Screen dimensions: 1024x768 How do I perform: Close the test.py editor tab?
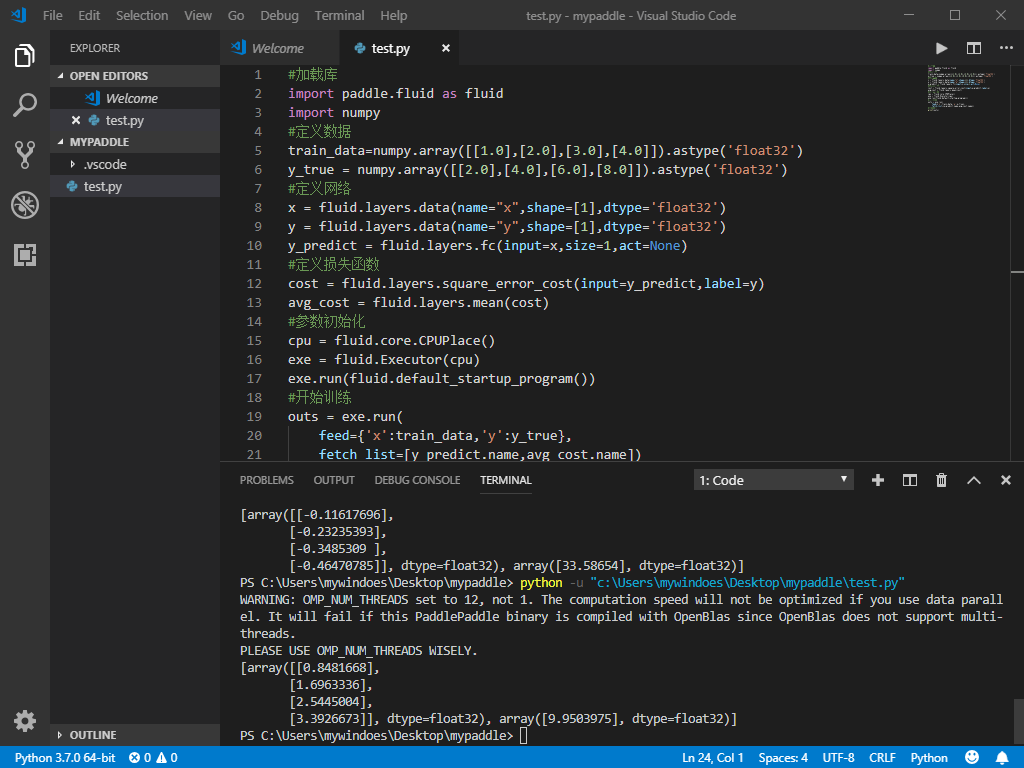click(x=445, y=48)
